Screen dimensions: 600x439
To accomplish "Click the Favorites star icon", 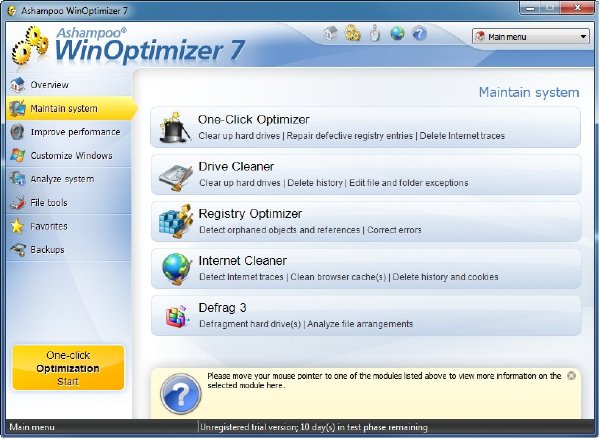I will click(17, 226).
